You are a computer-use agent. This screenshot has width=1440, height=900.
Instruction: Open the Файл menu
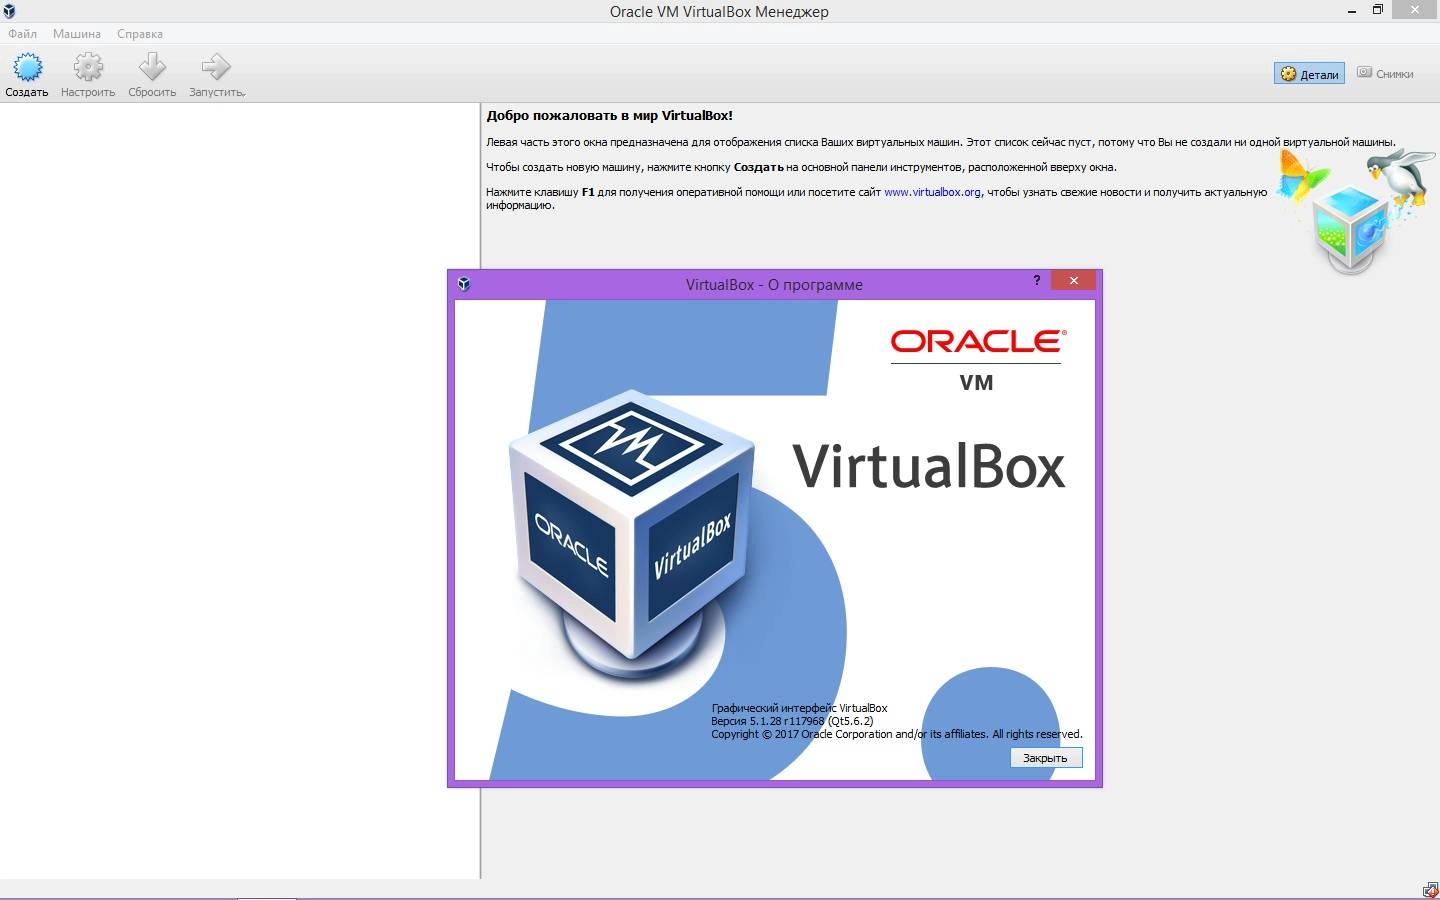pyautogui.click(x=22, y=33)
